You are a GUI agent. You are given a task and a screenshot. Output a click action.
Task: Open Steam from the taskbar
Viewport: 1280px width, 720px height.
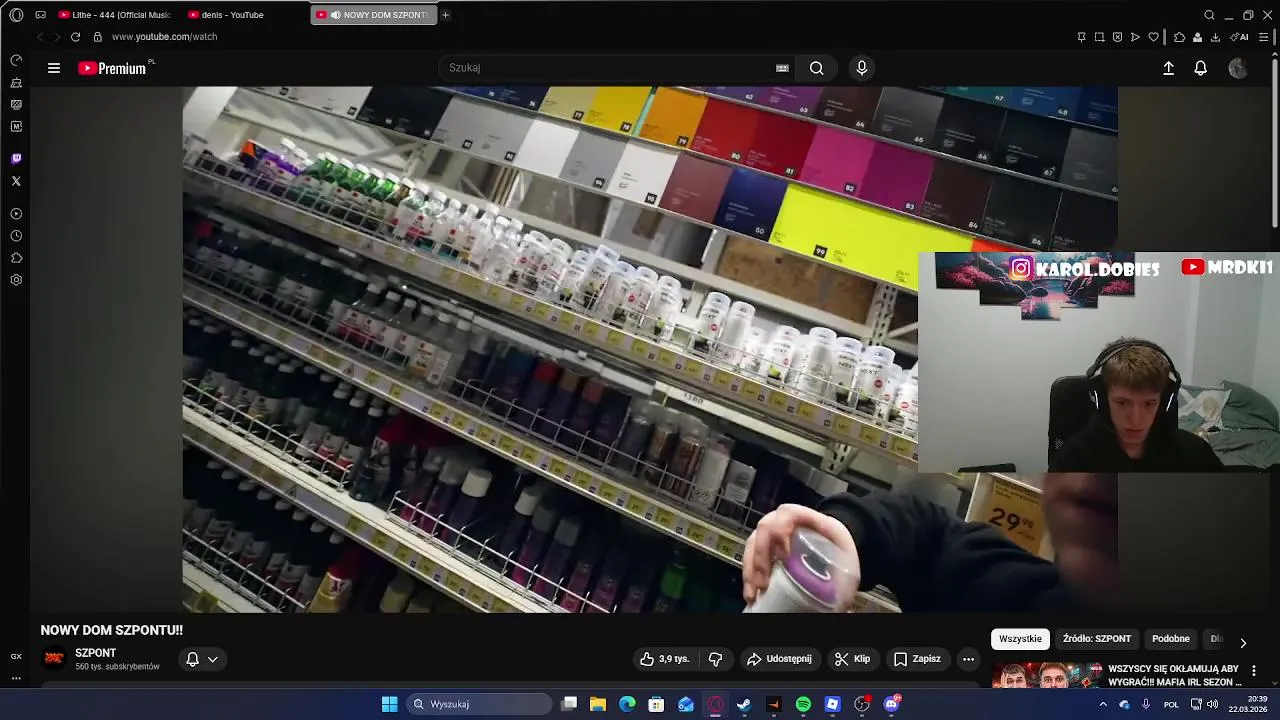pyautogui.click(x=744, y=704)
